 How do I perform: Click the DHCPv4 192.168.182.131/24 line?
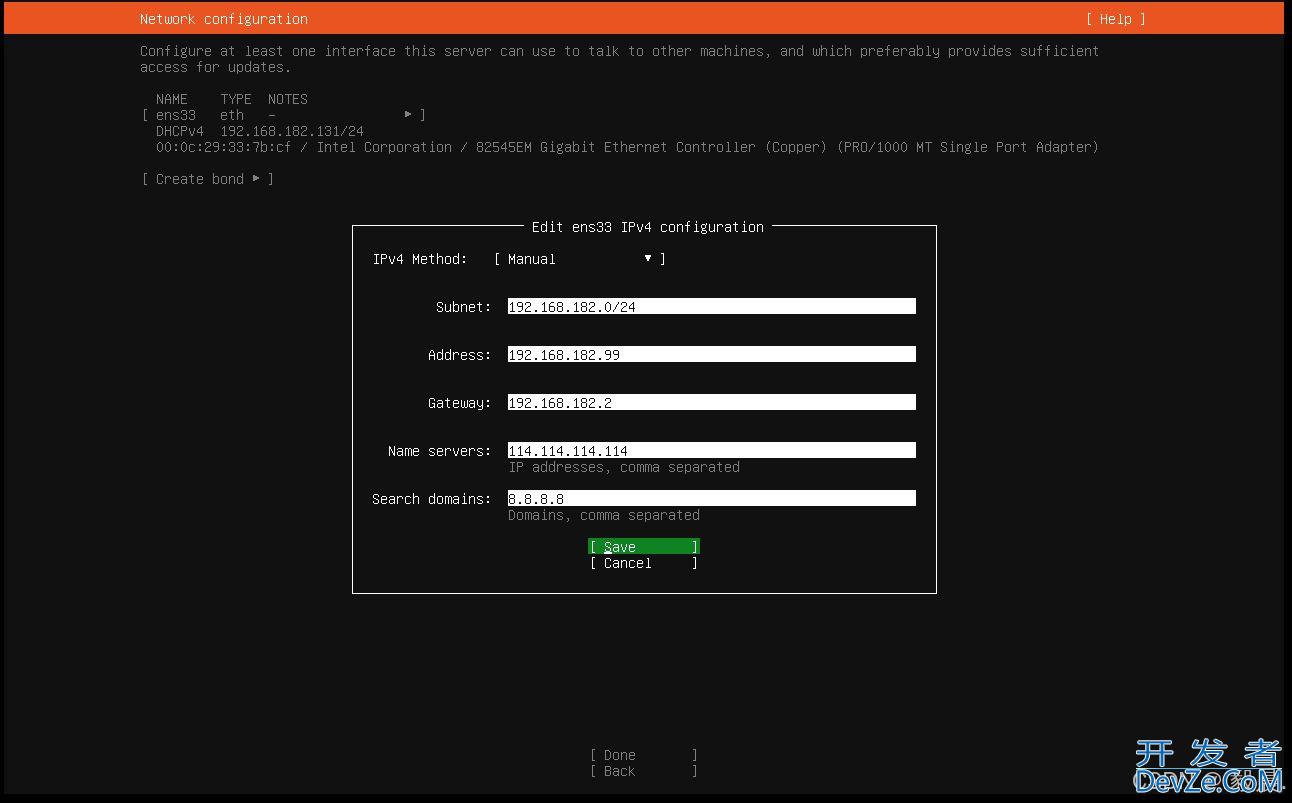click(x=260, y=131)
